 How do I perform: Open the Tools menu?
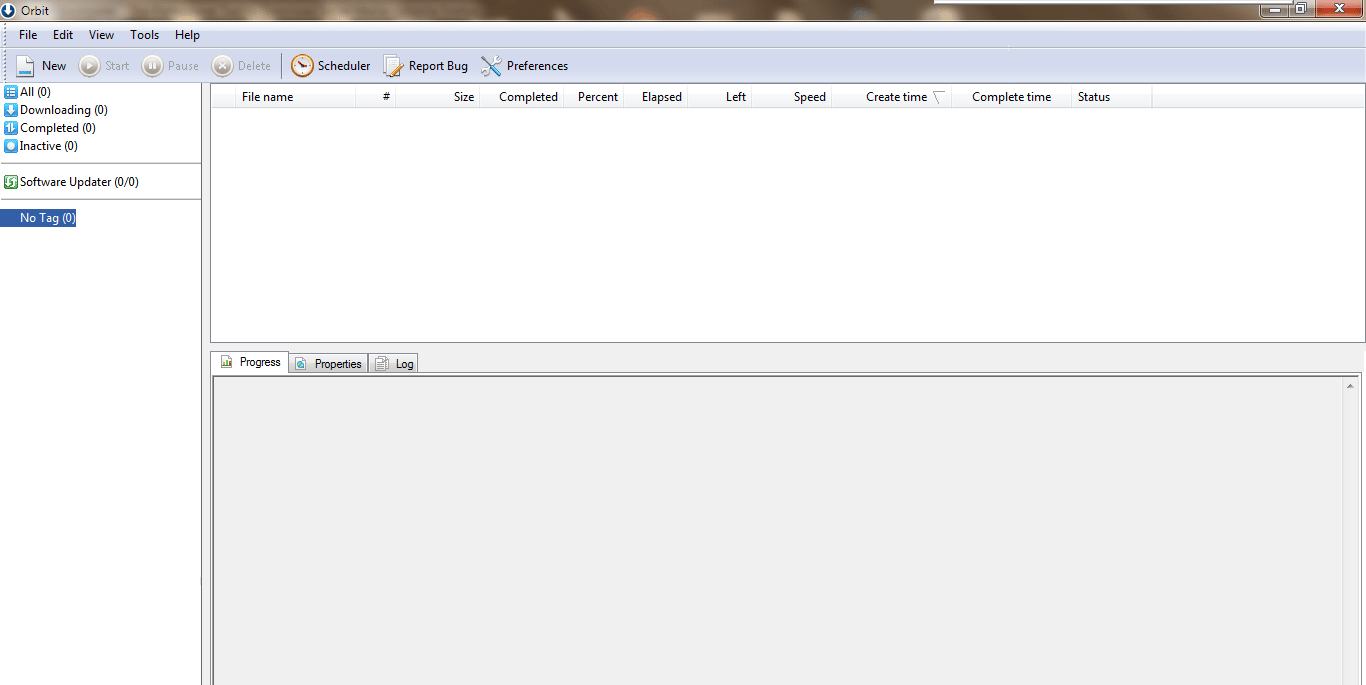coord(144,35)
